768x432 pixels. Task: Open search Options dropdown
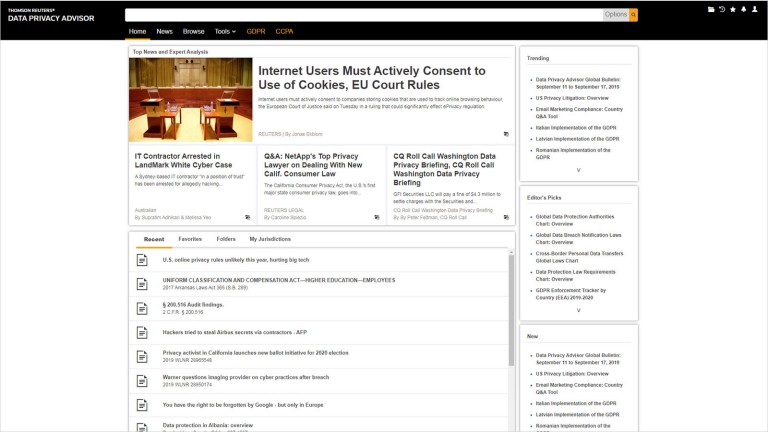[616, 14]
